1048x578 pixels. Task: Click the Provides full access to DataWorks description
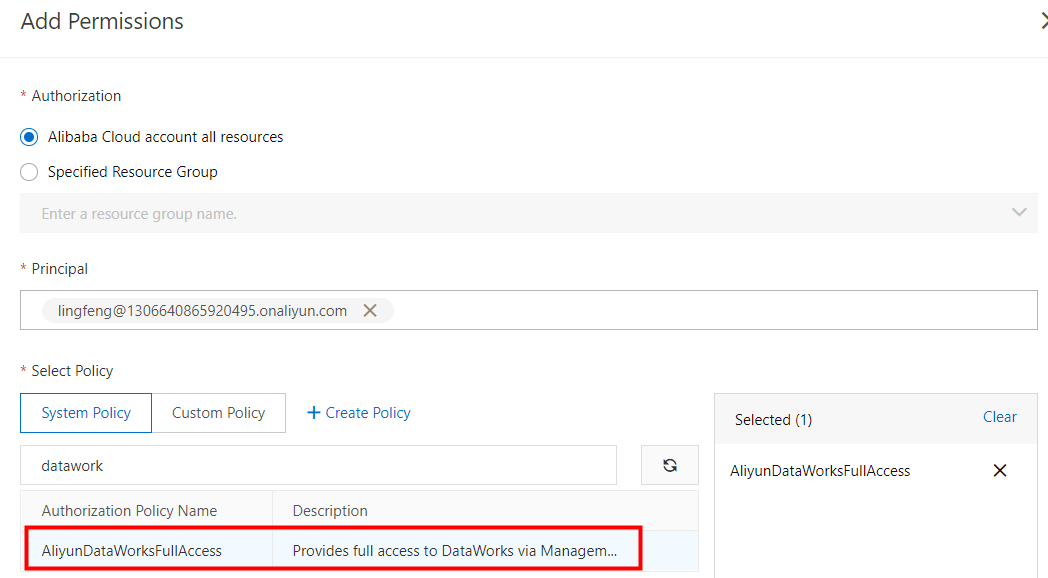(454, 551)
